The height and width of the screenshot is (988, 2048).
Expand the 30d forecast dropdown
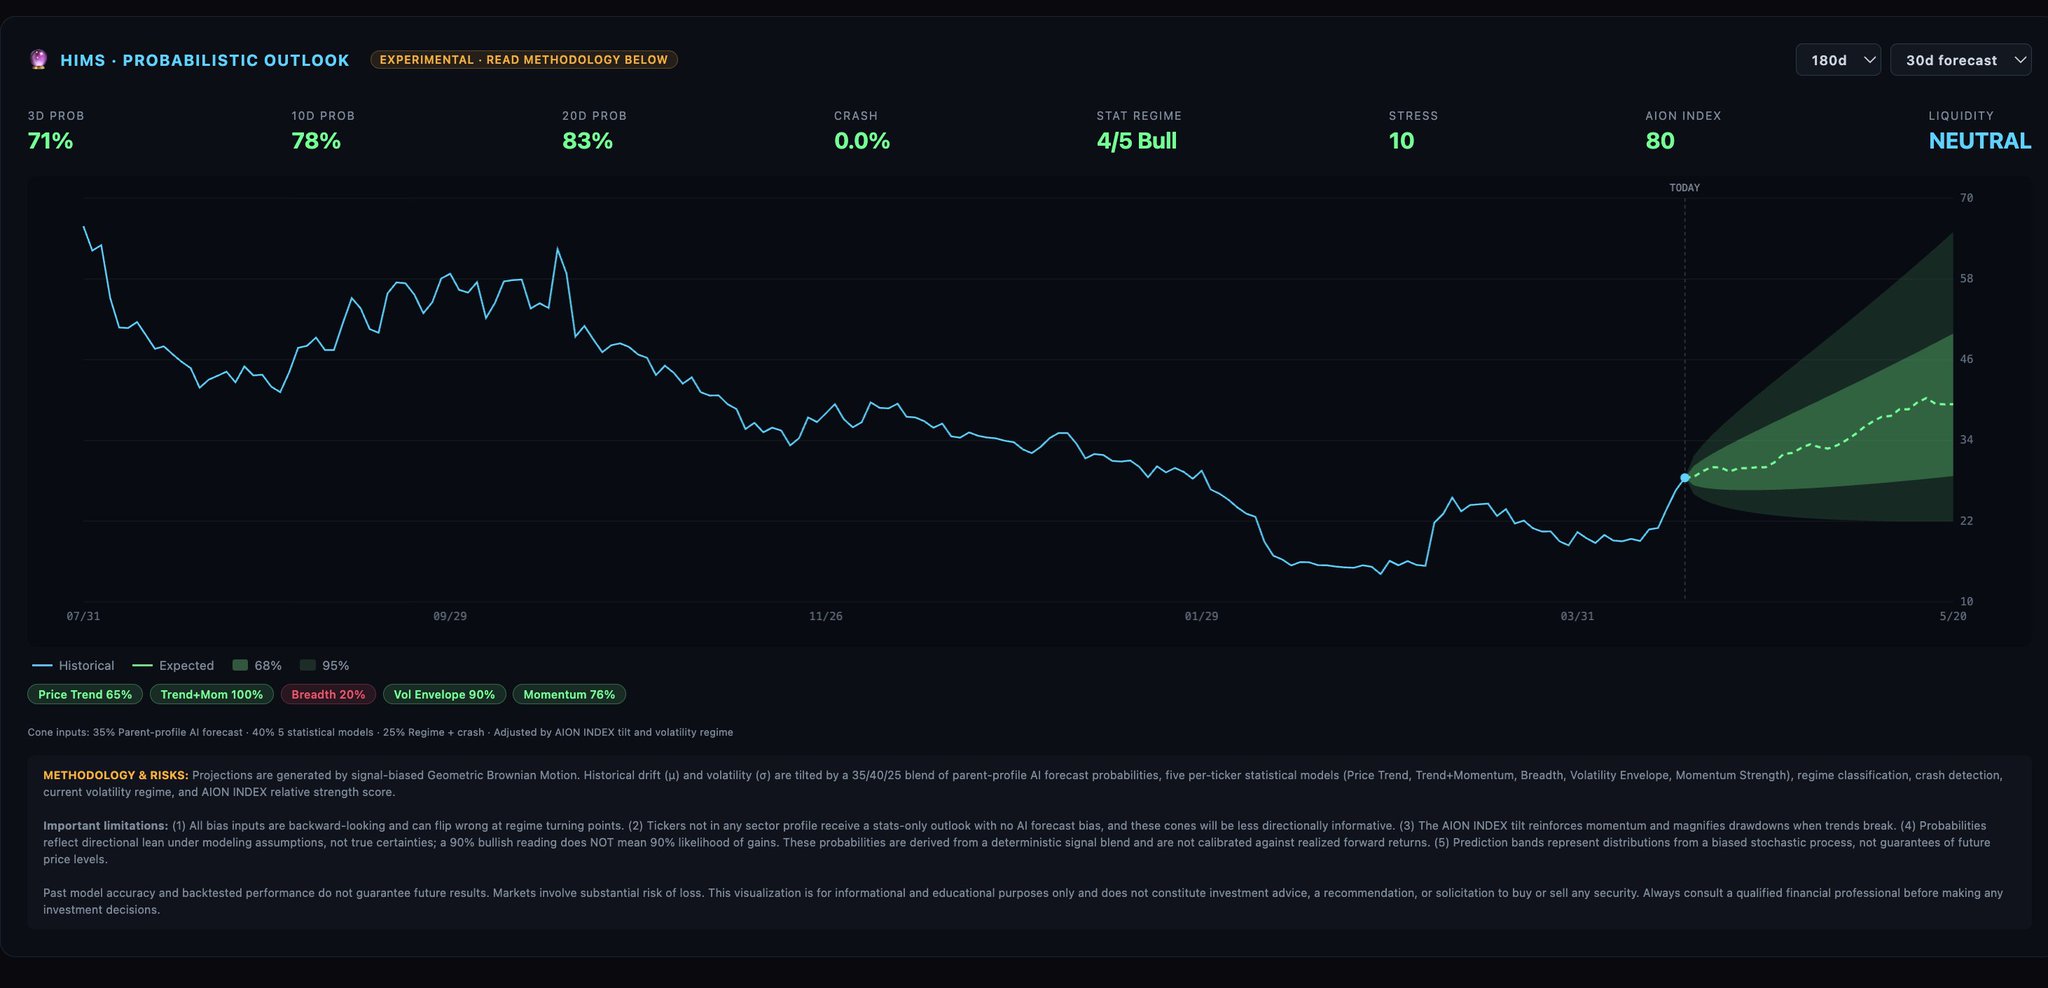(x=1958, y=60)
